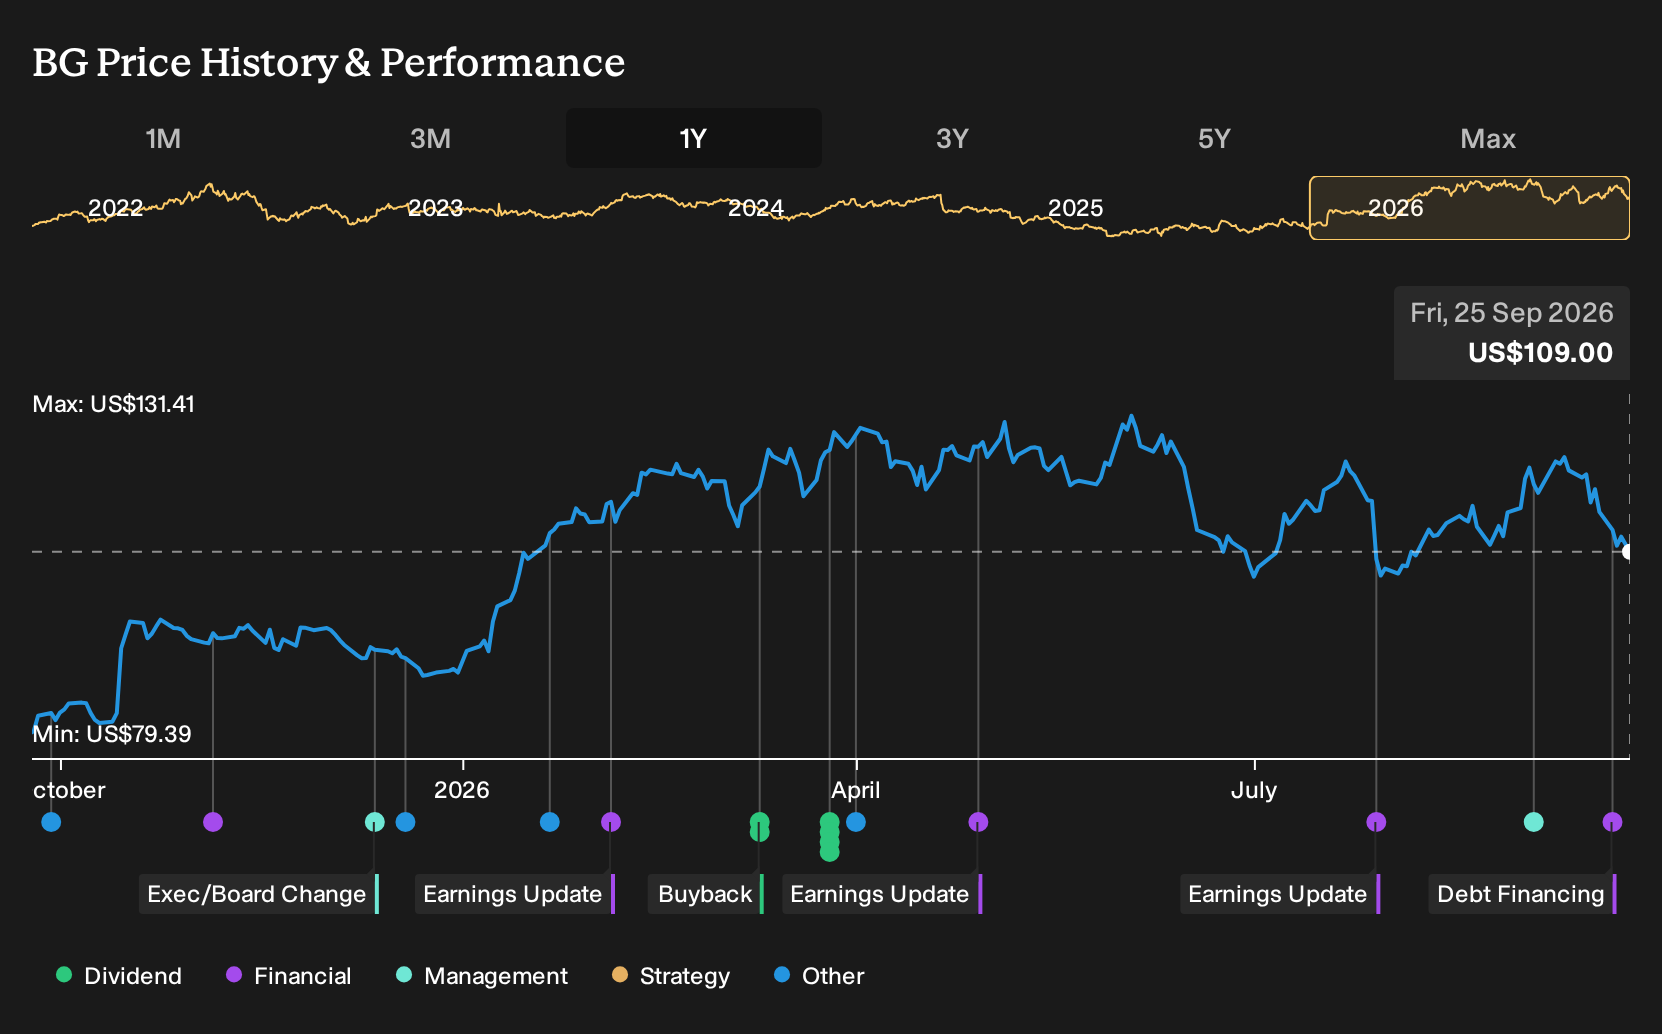Click the July axis label
Image resolution: width=1662 pixels, height=1034 pixels.
coord(1254,790)
